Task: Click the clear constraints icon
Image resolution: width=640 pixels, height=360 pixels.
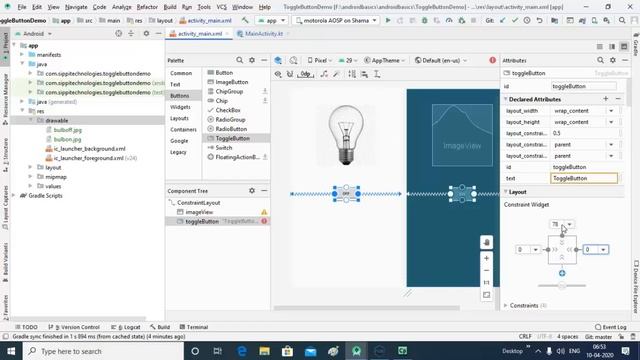Action: 324,74
